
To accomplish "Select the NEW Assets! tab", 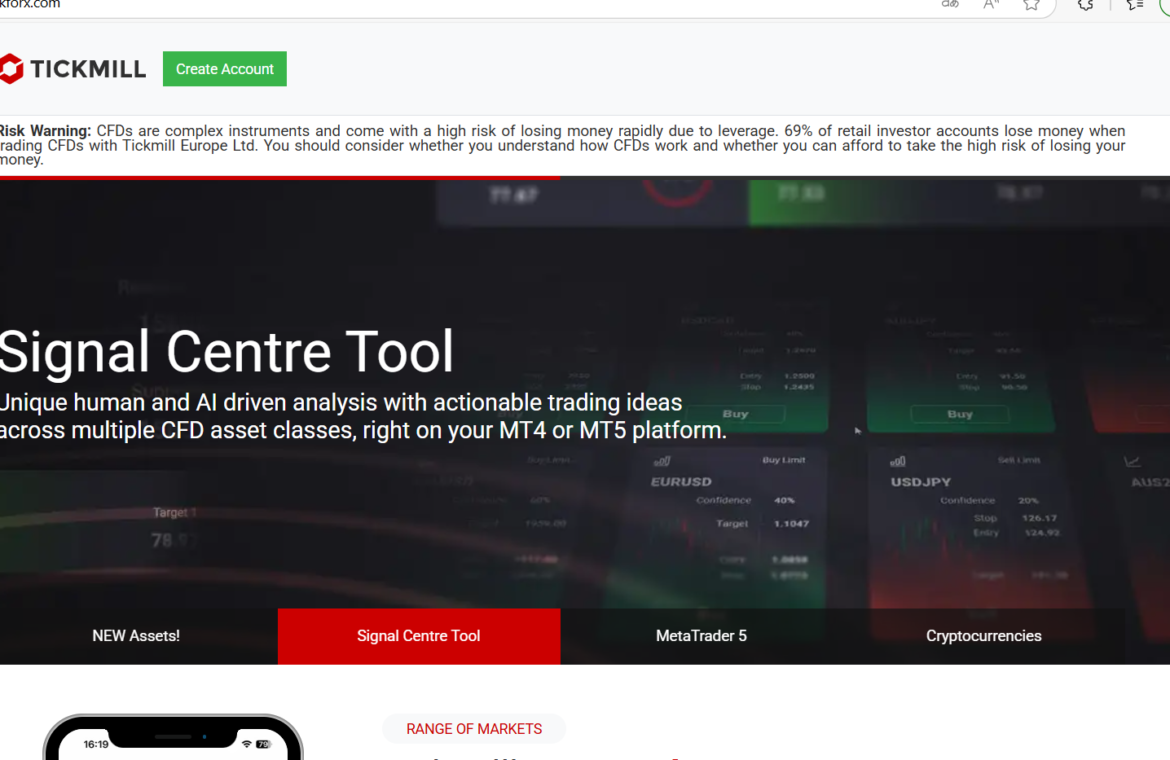I will (x=136, y=635).
